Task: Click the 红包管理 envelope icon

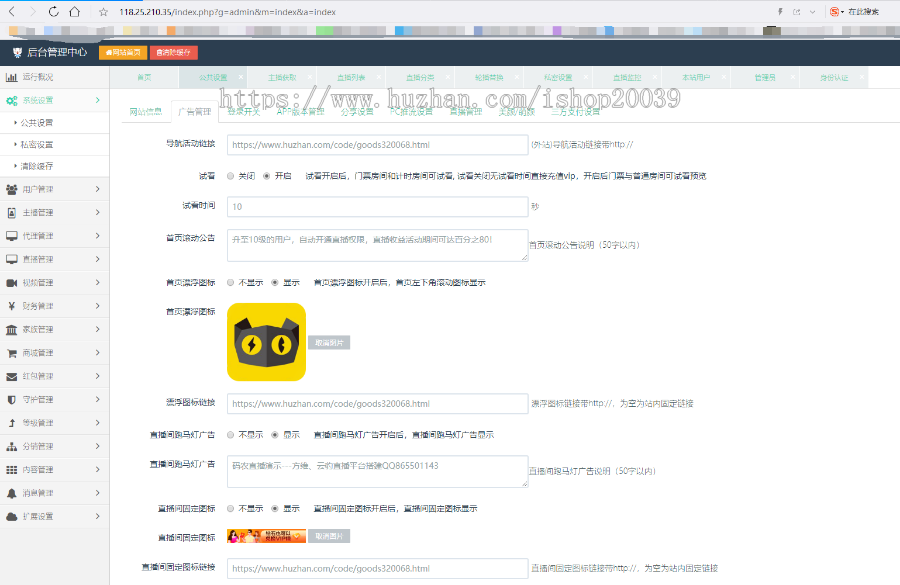Action: click(11, 376)
